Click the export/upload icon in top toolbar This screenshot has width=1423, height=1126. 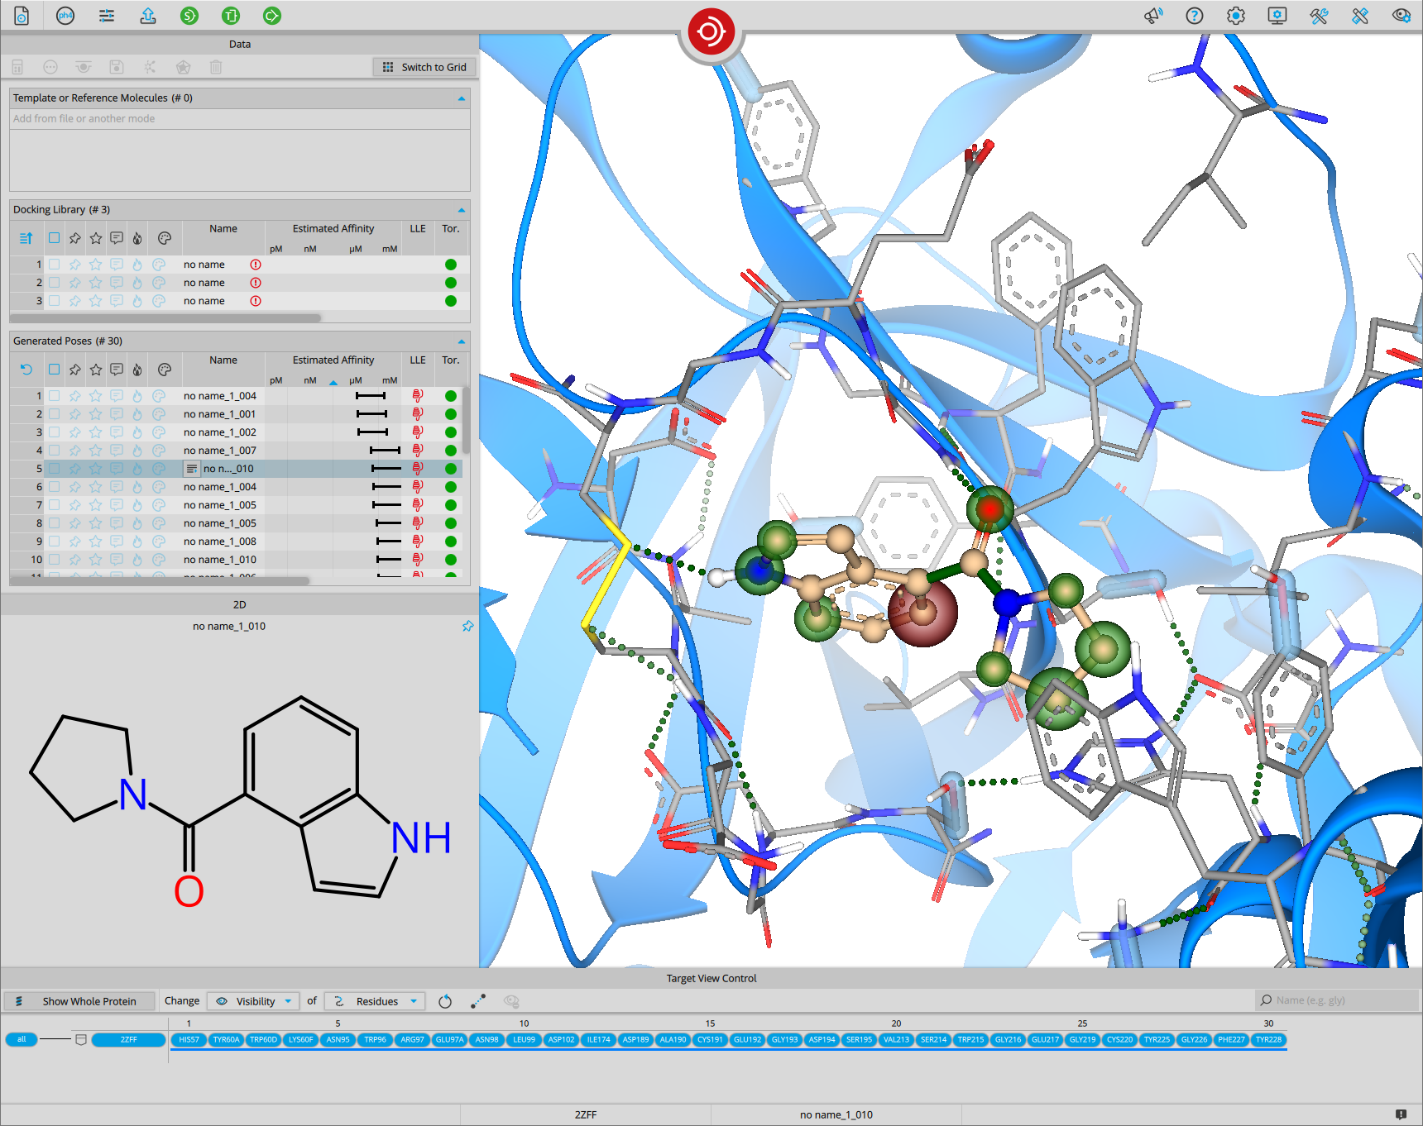tap(148, 16)
